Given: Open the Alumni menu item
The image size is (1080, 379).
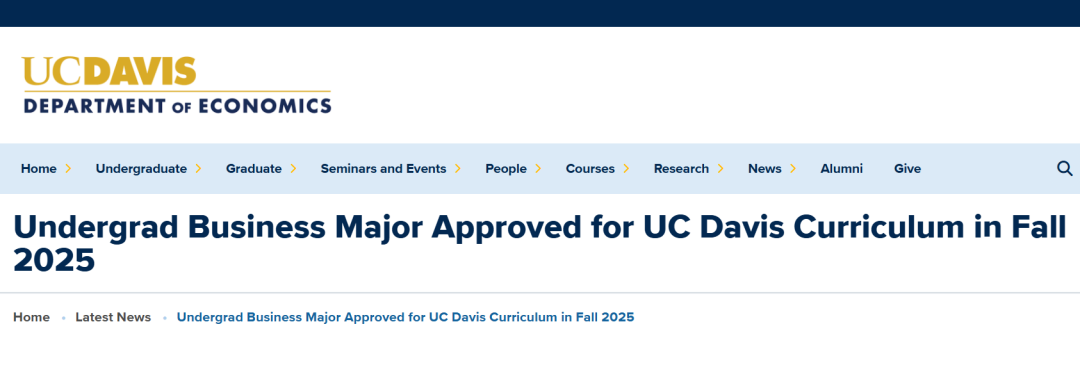Looking at the screenshot, I should click(x=841, y=169).
